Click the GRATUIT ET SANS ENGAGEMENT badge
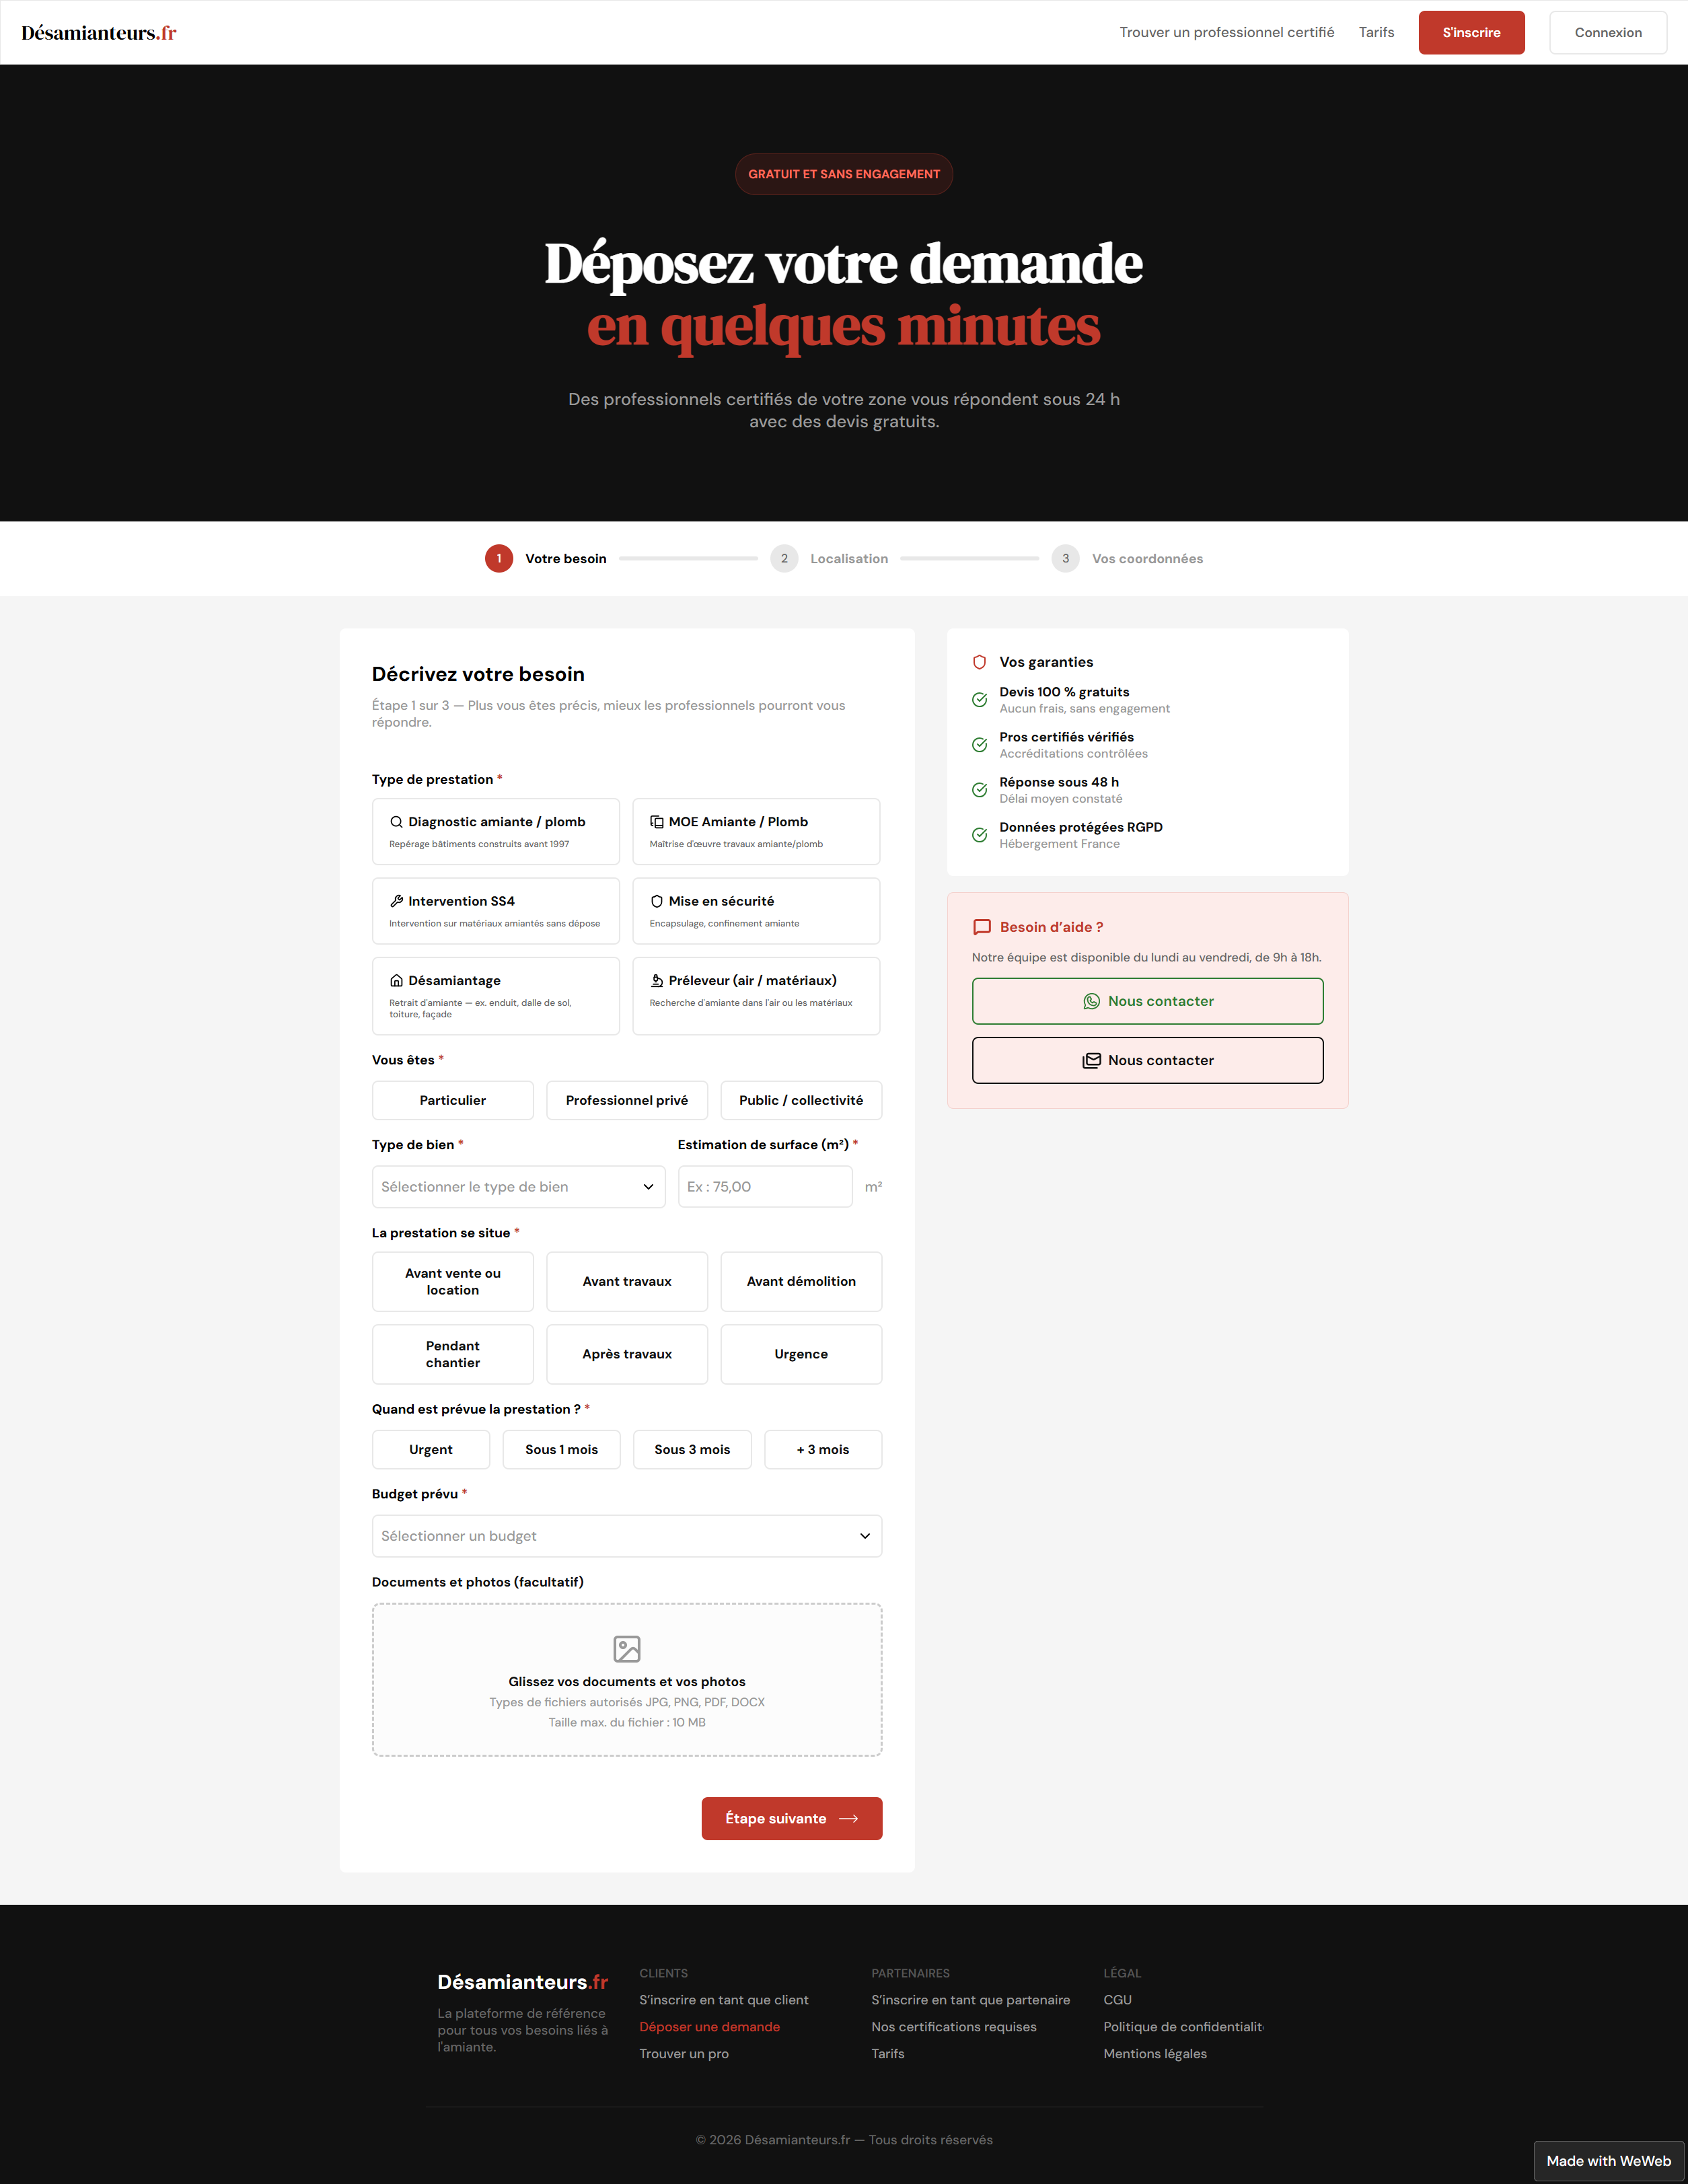1688x2184 pixels. (844, 174)
